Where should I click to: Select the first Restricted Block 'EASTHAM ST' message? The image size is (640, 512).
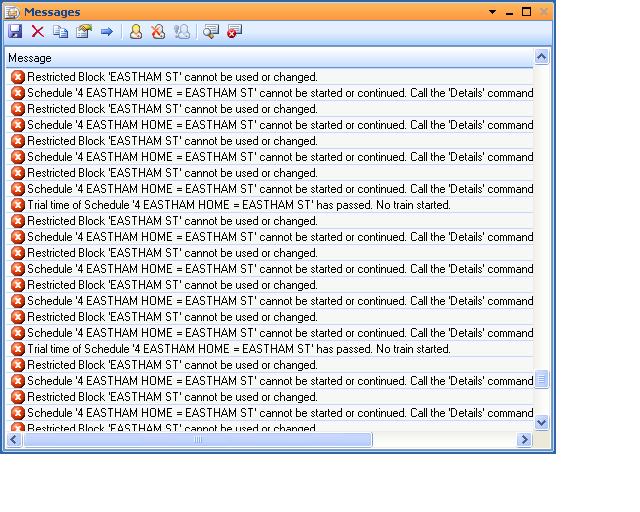[172, 77]
